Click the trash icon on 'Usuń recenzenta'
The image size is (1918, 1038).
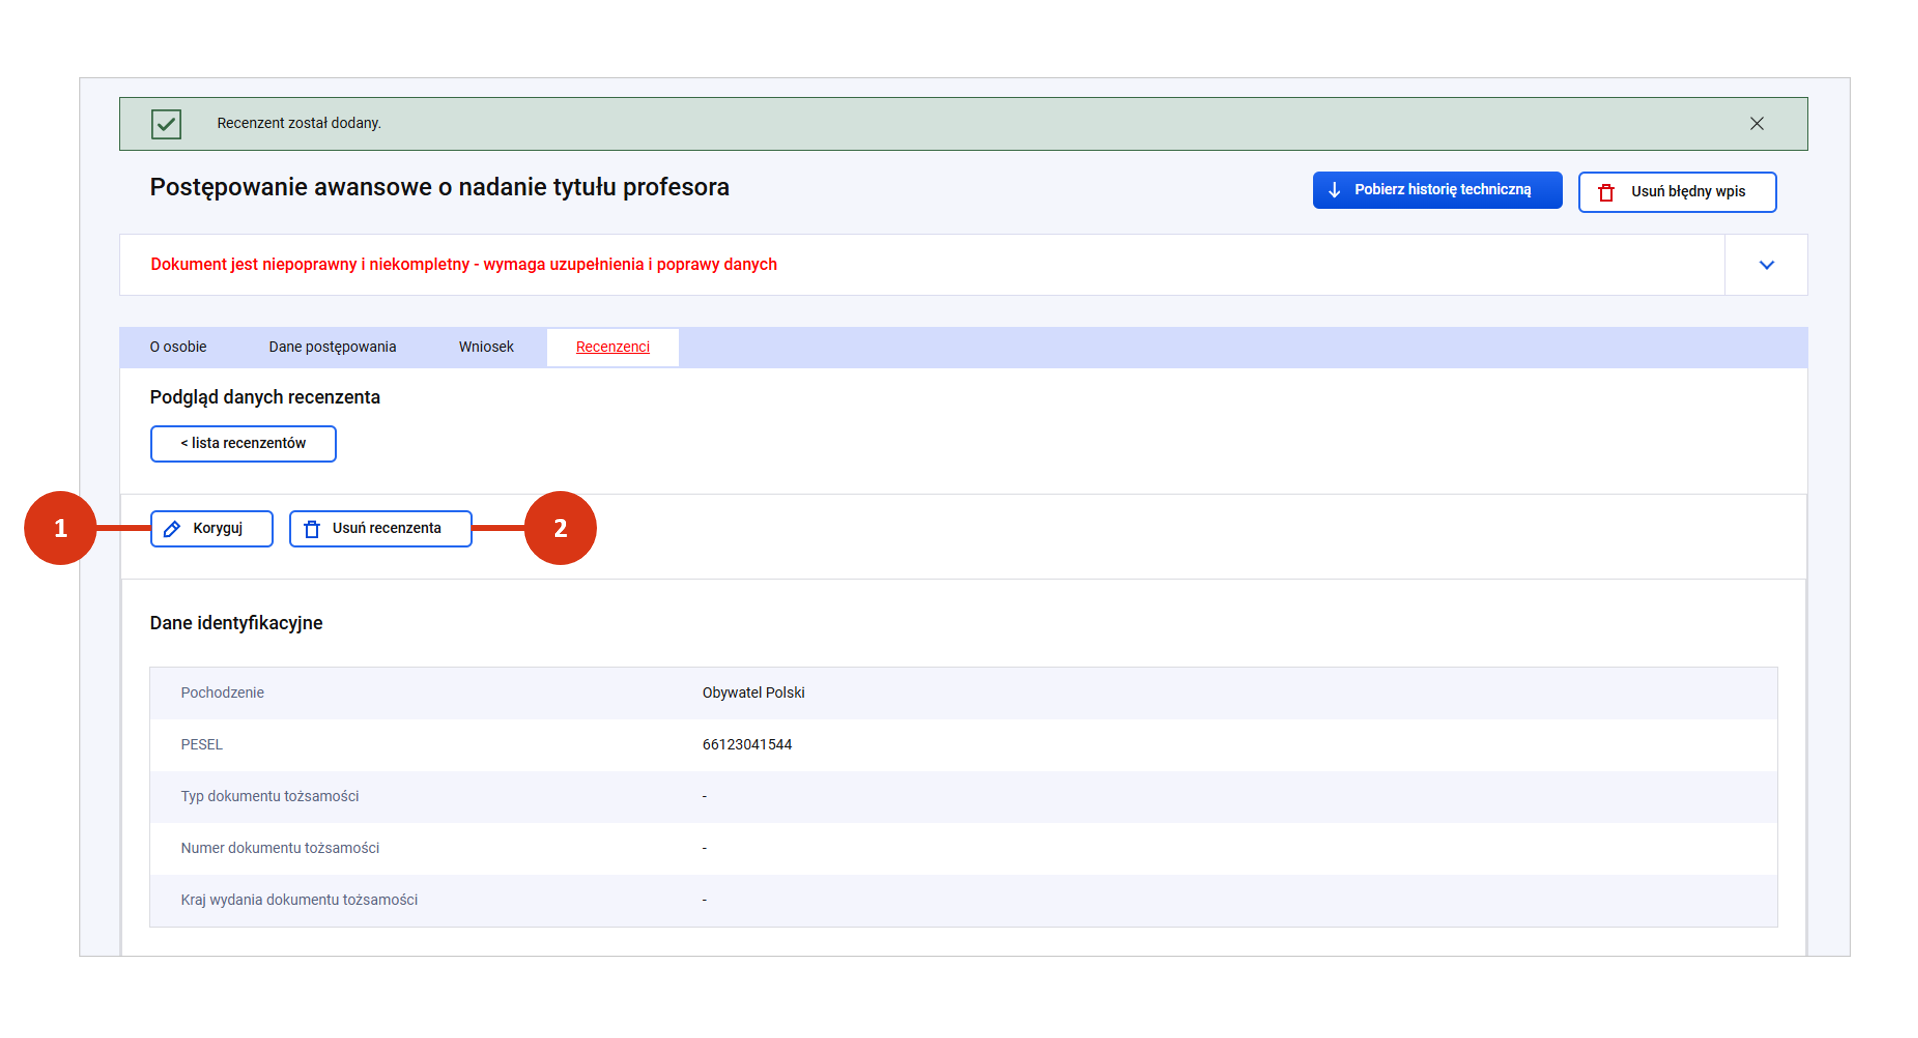pos(312,529)
